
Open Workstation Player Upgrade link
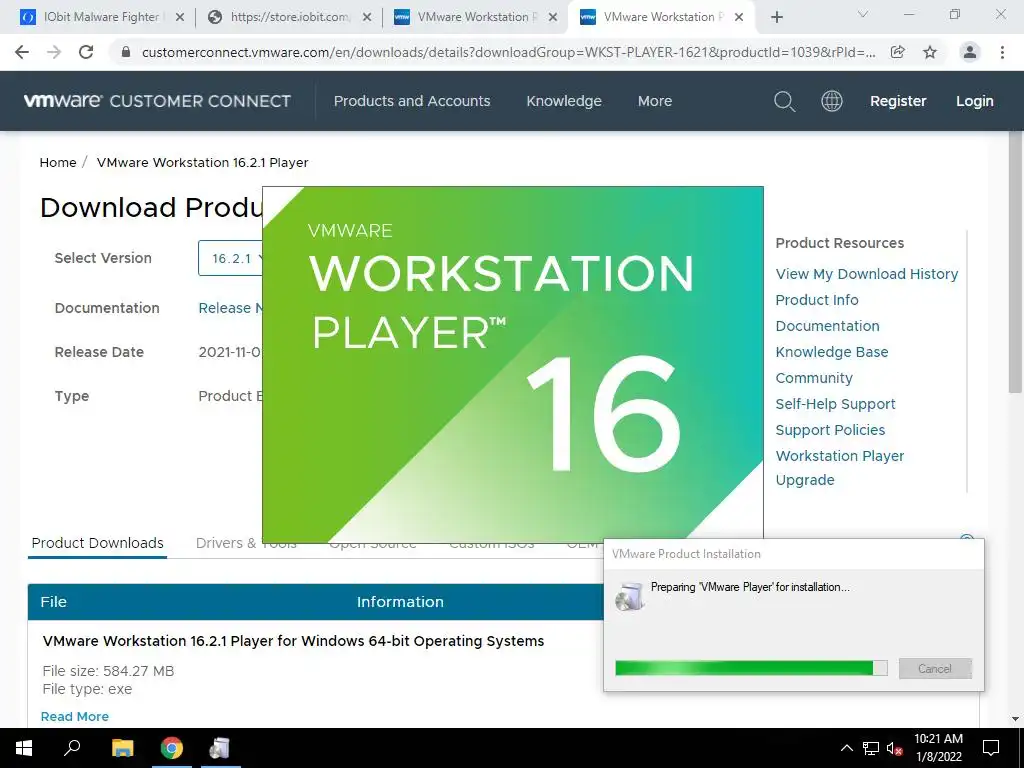click(840, 468)
